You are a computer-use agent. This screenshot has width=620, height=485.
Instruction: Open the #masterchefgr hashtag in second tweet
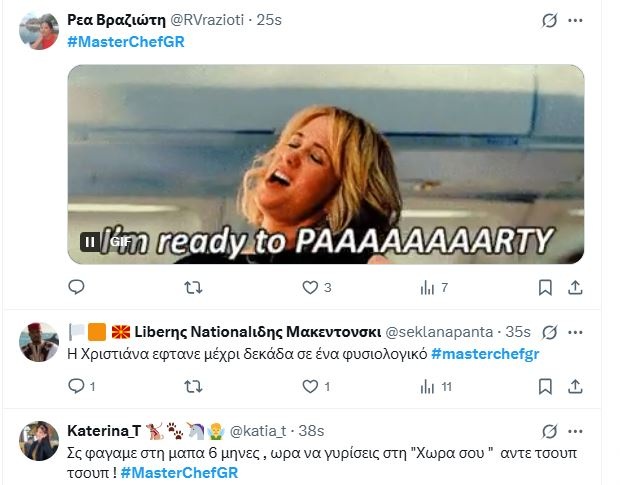pos(485,354)
